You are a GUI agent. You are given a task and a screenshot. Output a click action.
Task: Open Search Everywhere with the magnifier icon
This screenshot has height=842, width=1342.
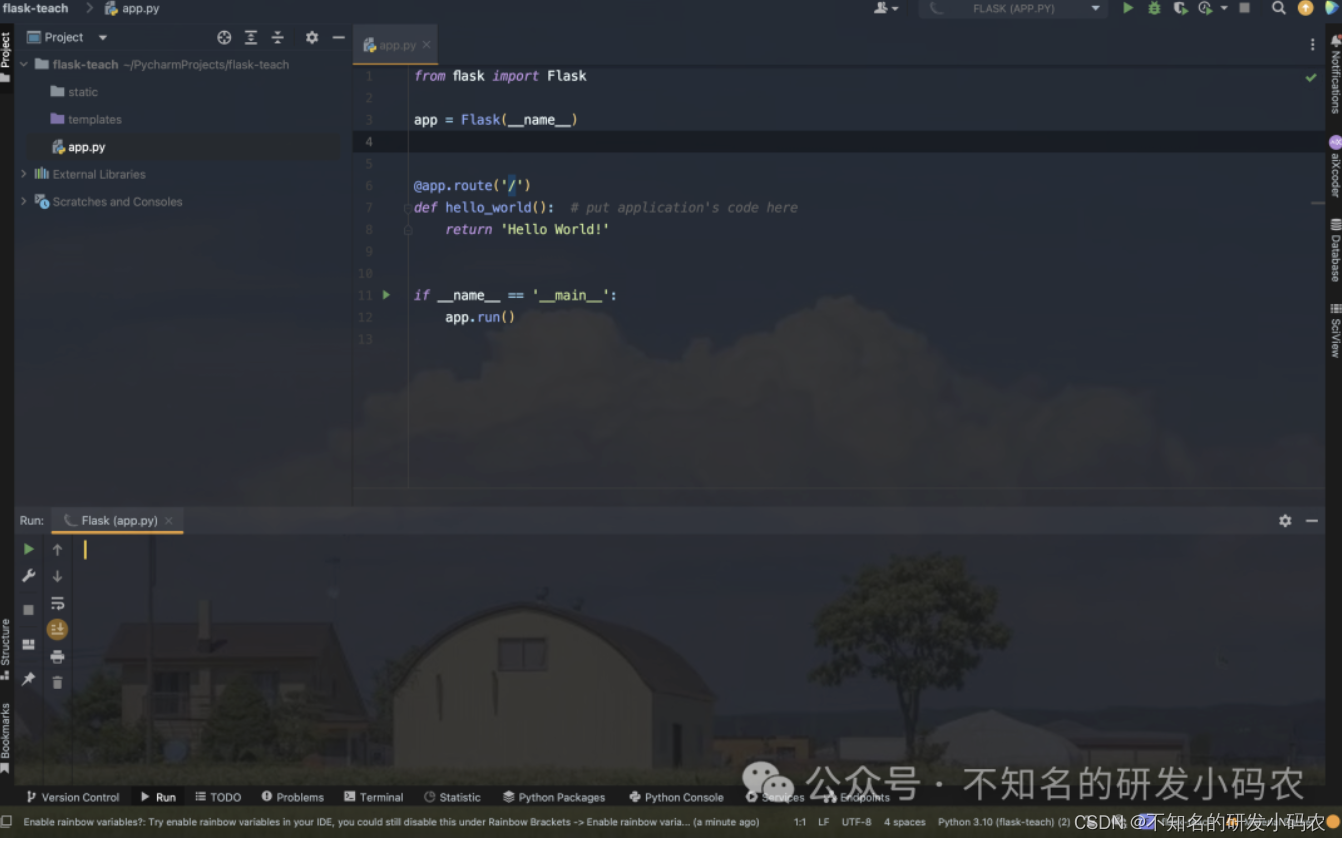(1279, 8)
